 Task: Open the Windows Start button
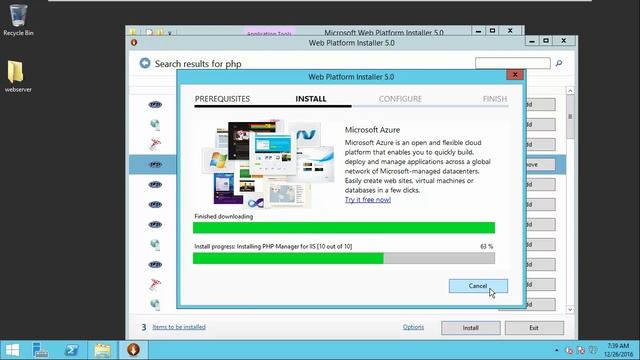(12, 350)
